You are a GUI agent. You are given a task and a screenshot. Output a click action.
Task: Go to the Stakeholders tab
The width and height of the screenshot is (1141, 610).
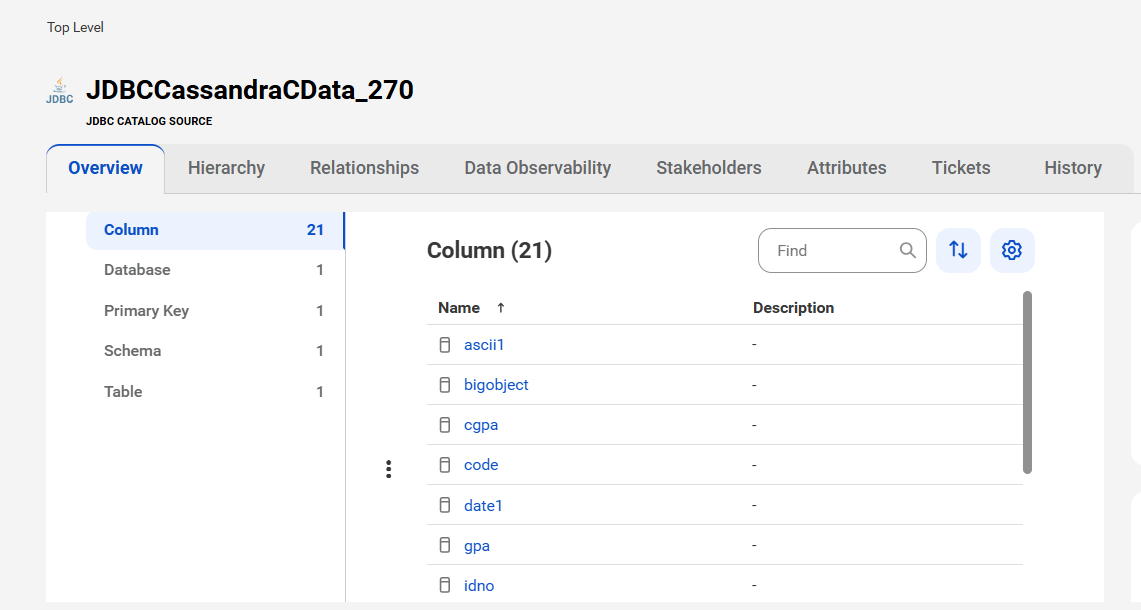pos(709,168)
